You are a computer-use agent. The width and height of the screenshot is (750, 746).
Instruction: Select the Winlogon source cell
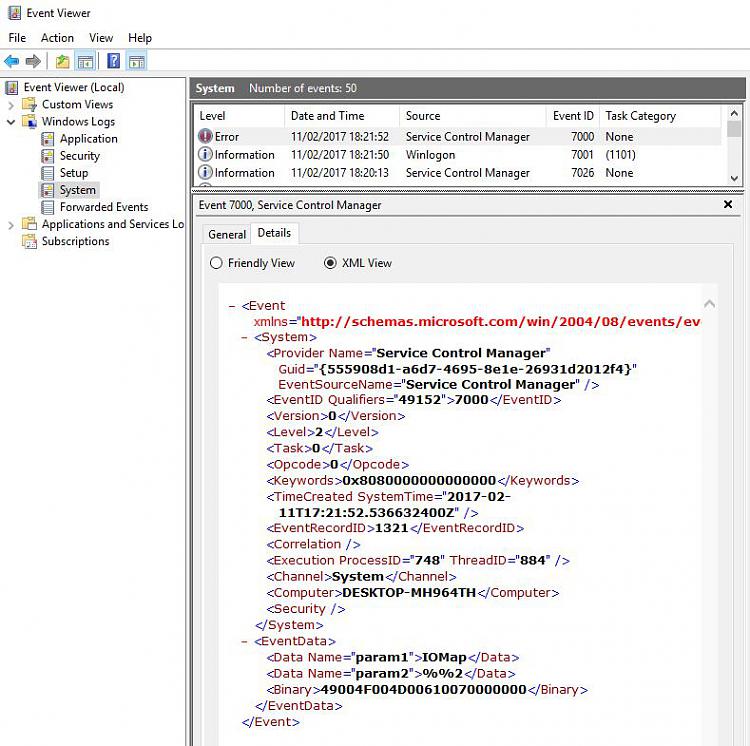tap(430, 154)
